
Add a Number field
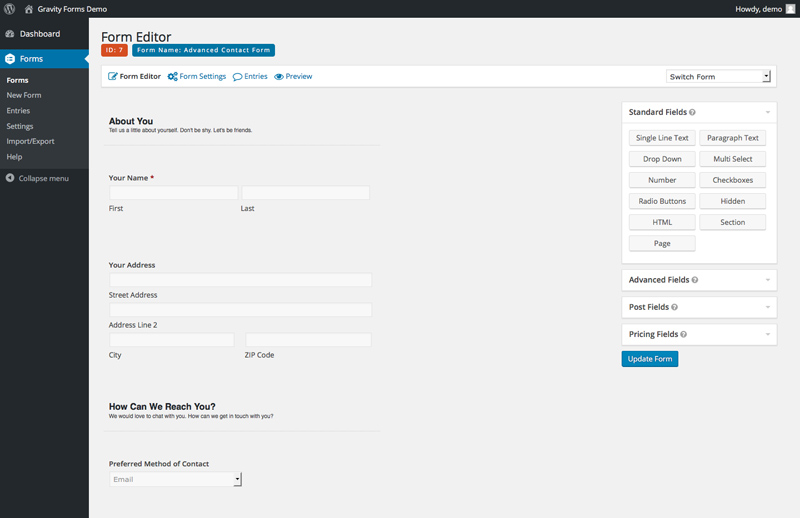pyautogui.click(x=662, y=180)
